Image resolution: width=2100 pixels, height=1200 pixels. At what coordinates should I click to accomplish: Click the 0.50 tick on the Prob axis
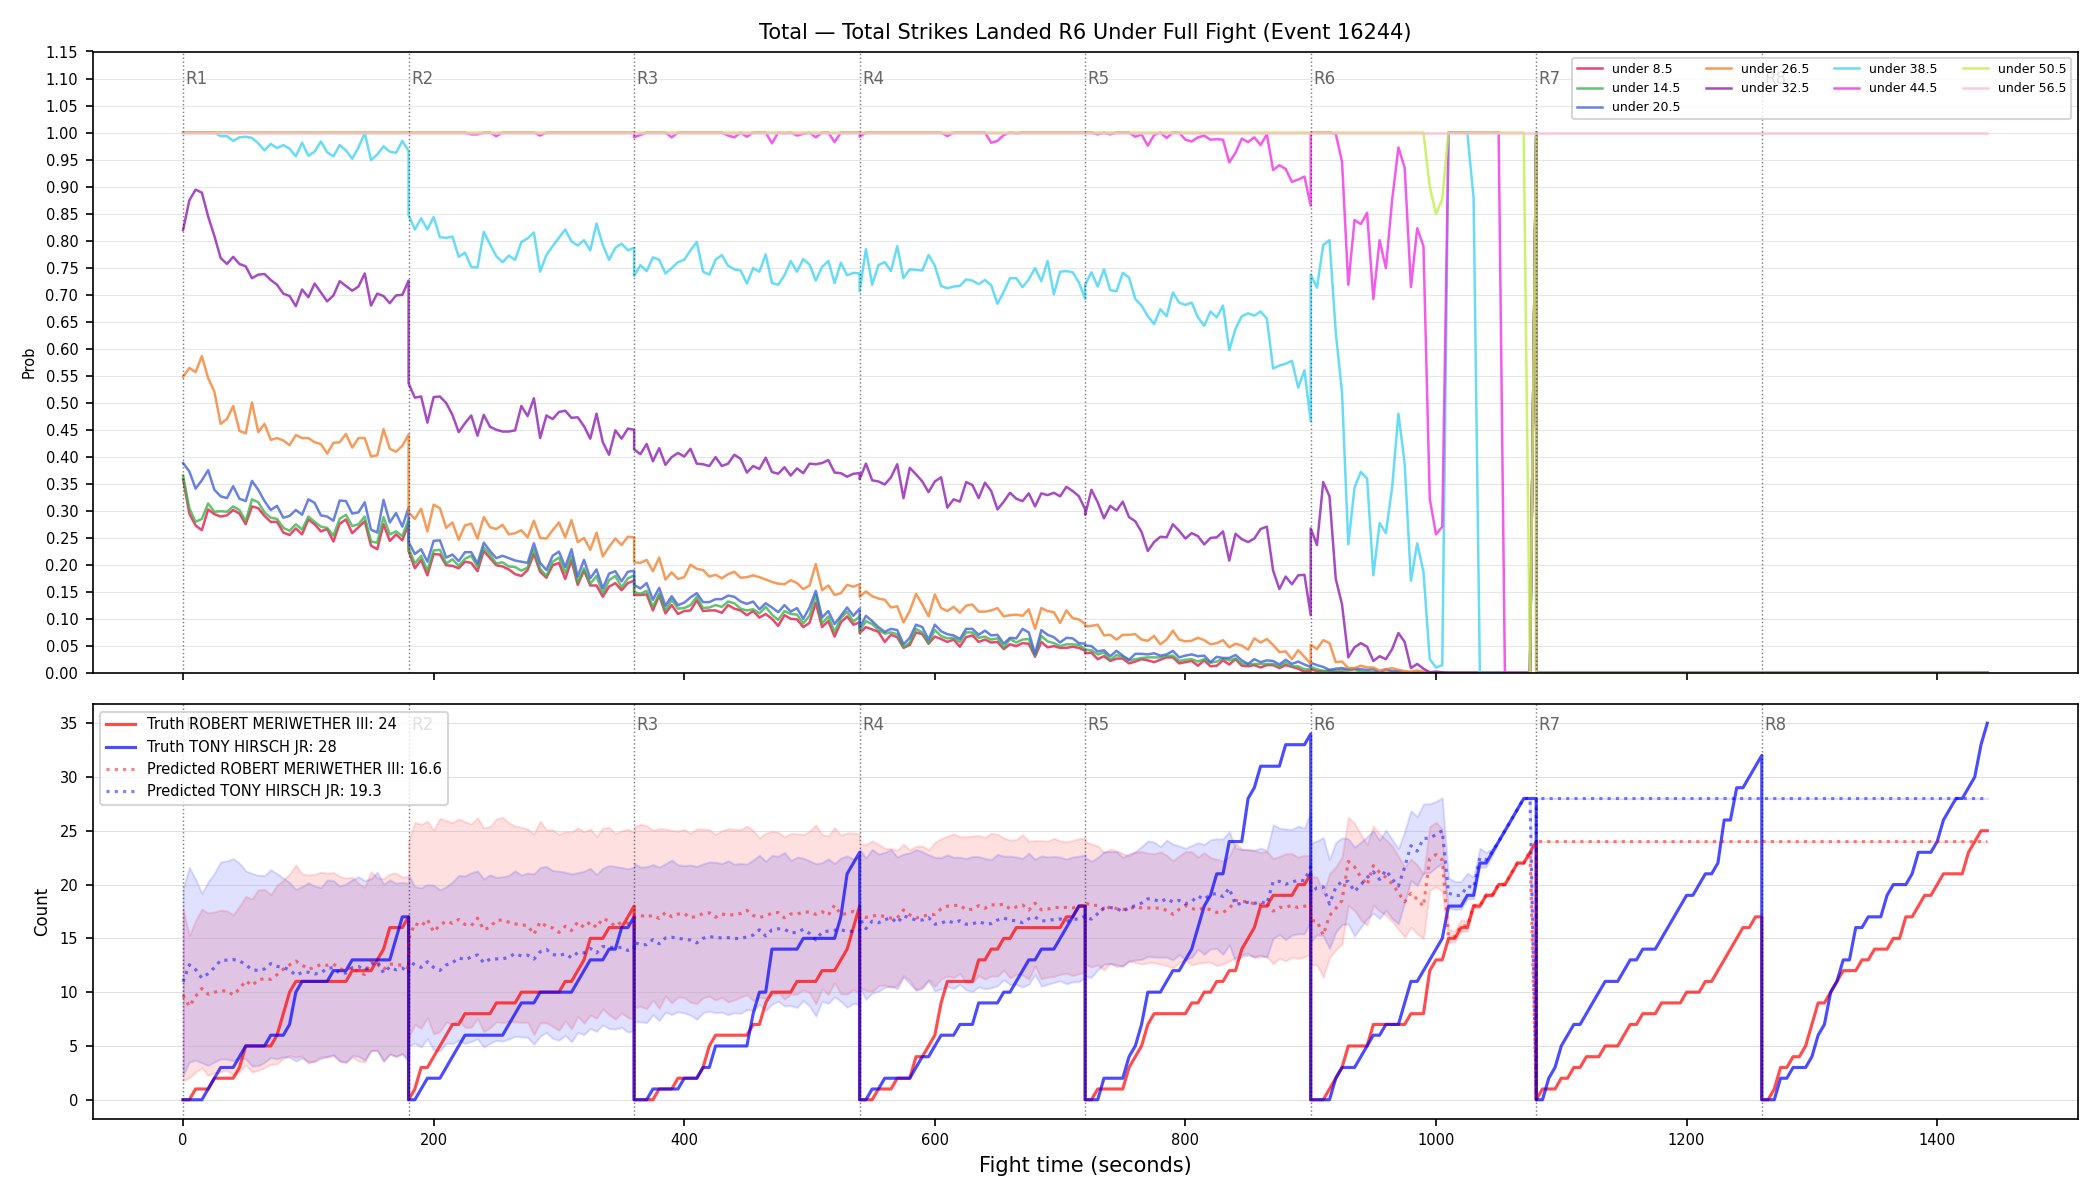pyautogui.click(x=62, y=403)
